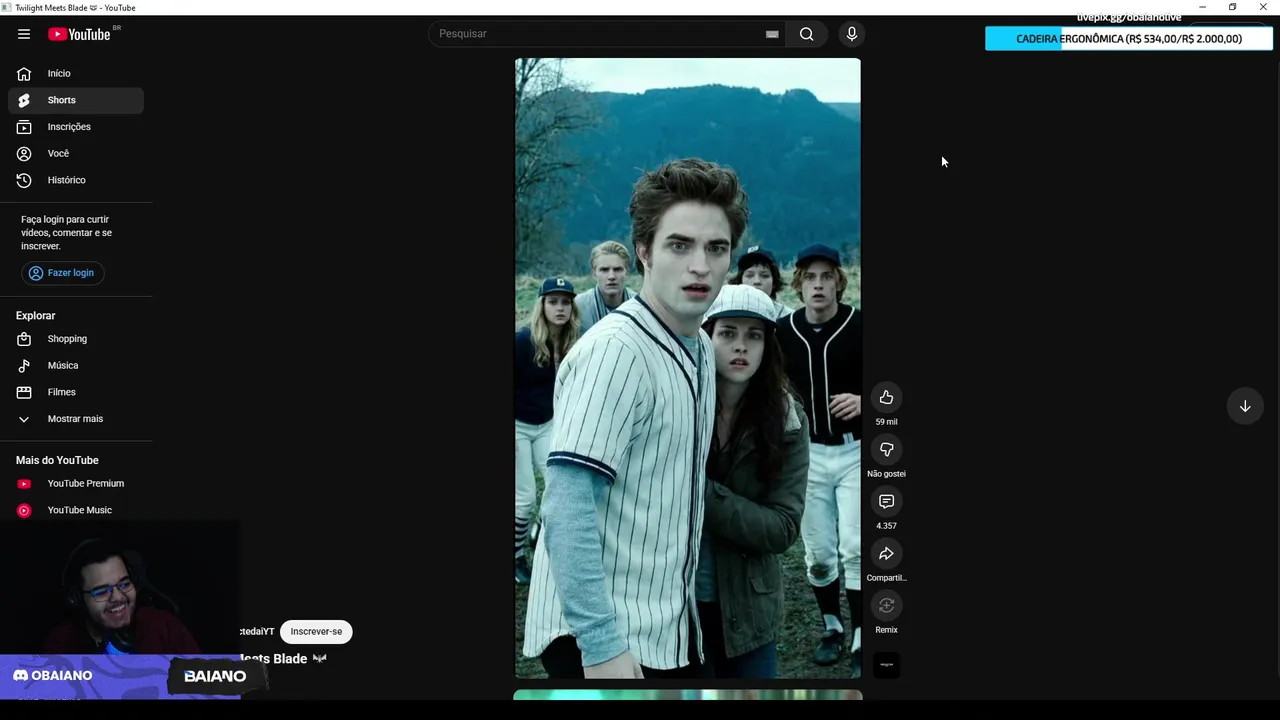Viewport: 1280px width, 720px height.
Task: Minimize the browser window
Action: (x=1202, y=7)
